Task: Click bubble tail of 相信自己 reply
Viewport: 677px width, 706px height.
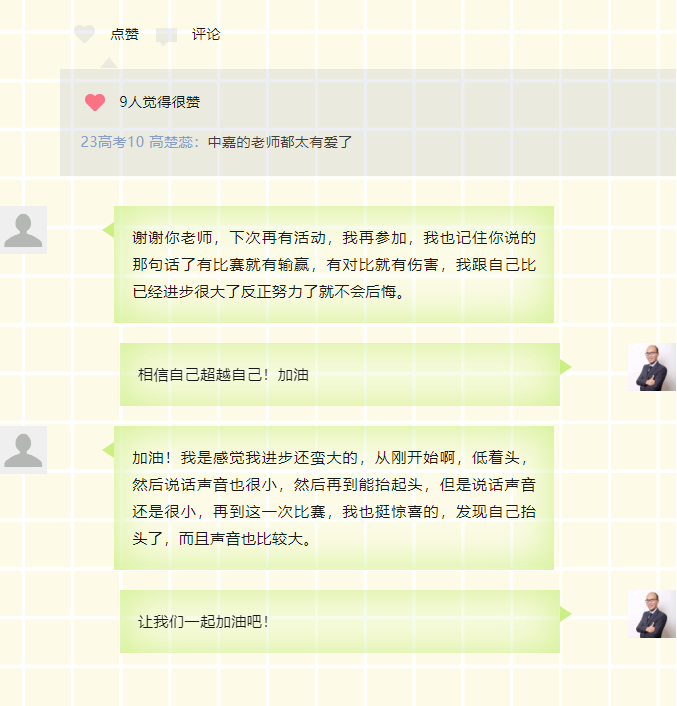Action: click(565, 367)
